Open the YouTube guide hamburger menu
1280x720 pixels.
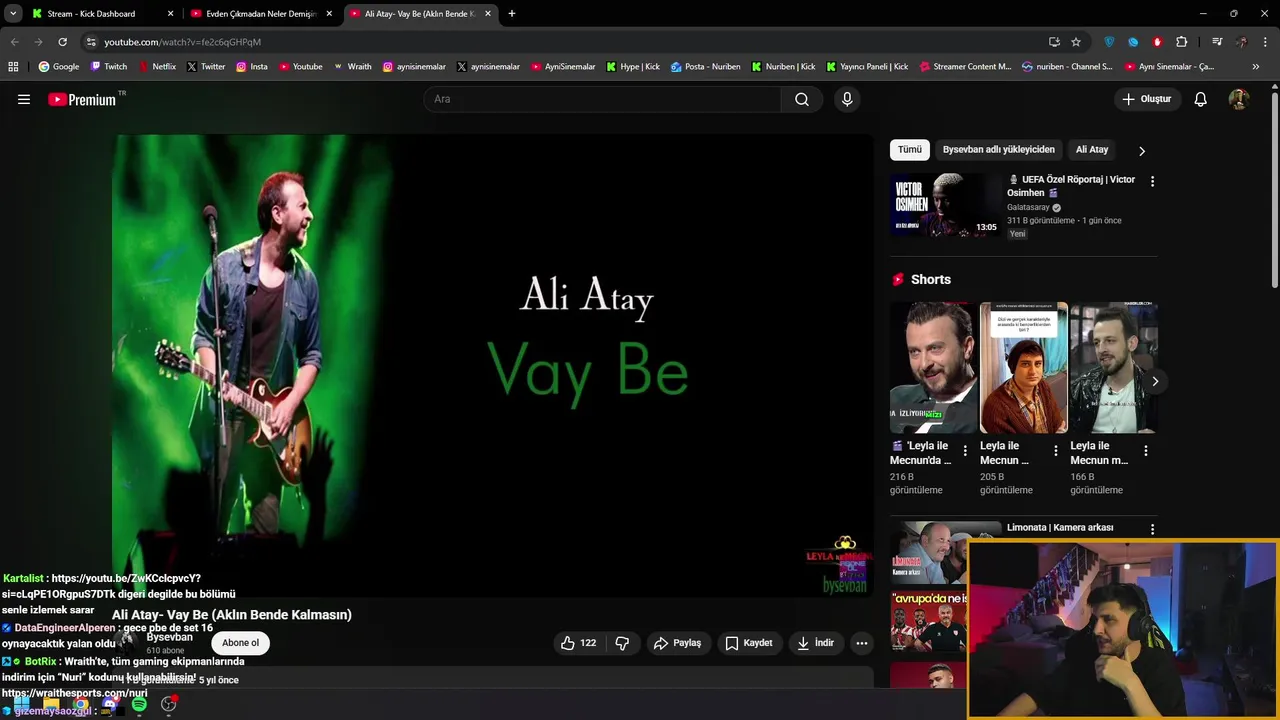click(x=24, y=99)
